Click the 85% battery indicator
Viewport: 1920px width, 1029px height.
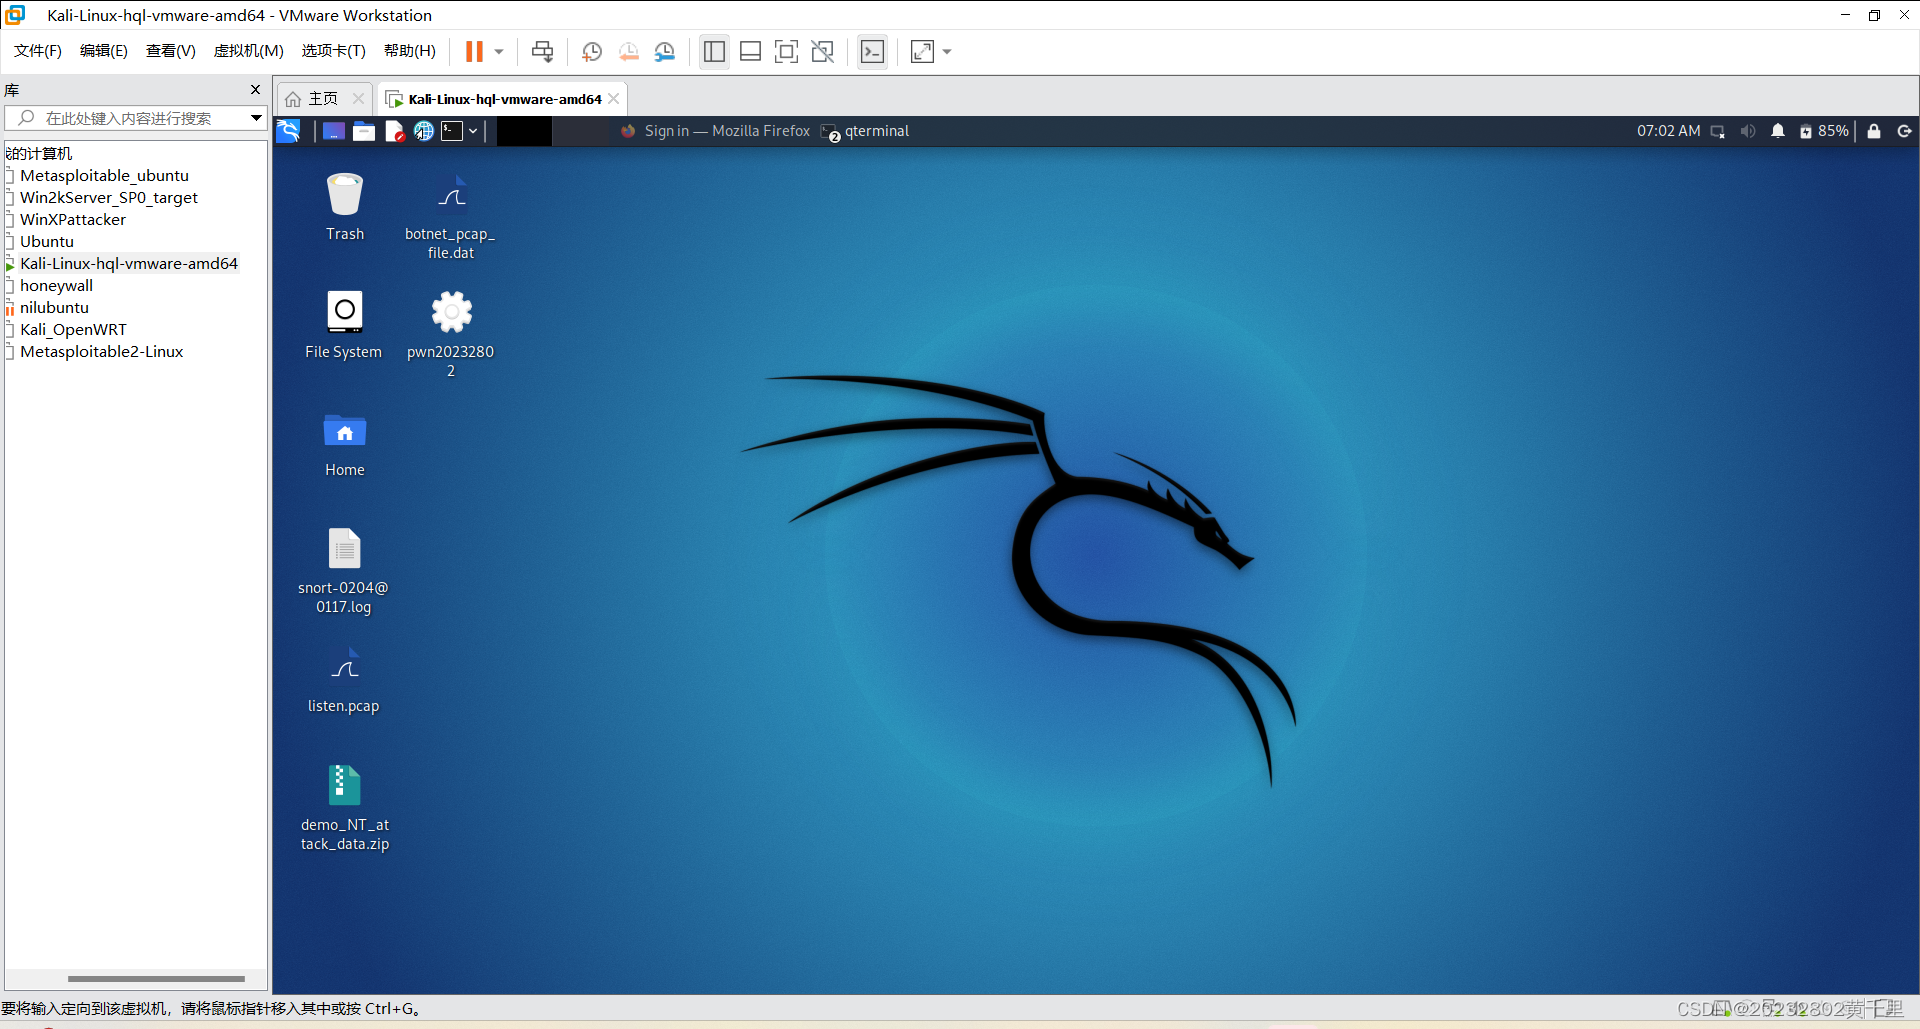[x=1824, y=131]
